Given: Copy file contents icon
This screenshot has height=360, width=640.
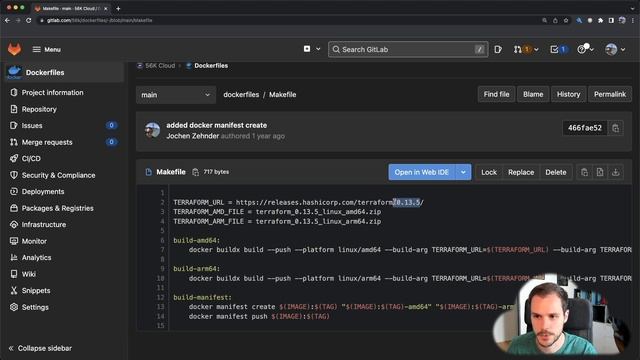Looking at the screenshot, I should [584, 172].
